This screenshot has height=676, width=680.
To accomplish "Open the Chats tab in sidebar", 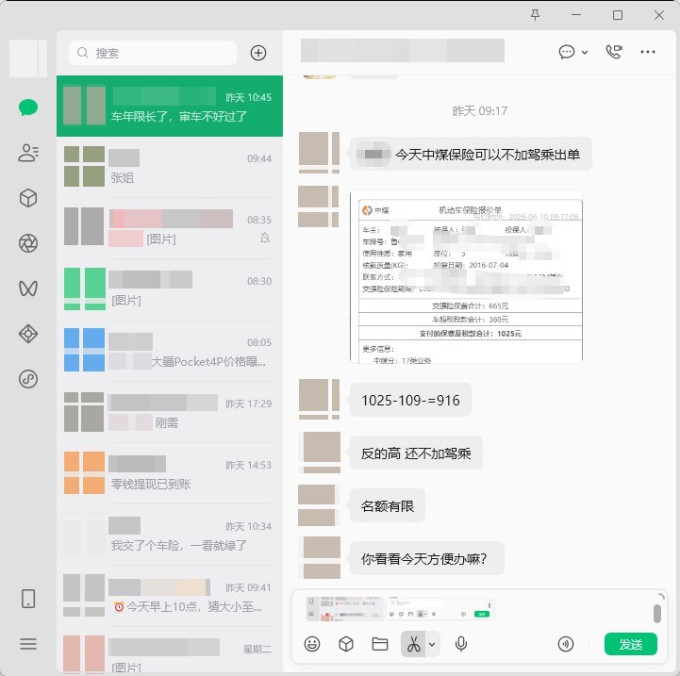I will point(28,107).
